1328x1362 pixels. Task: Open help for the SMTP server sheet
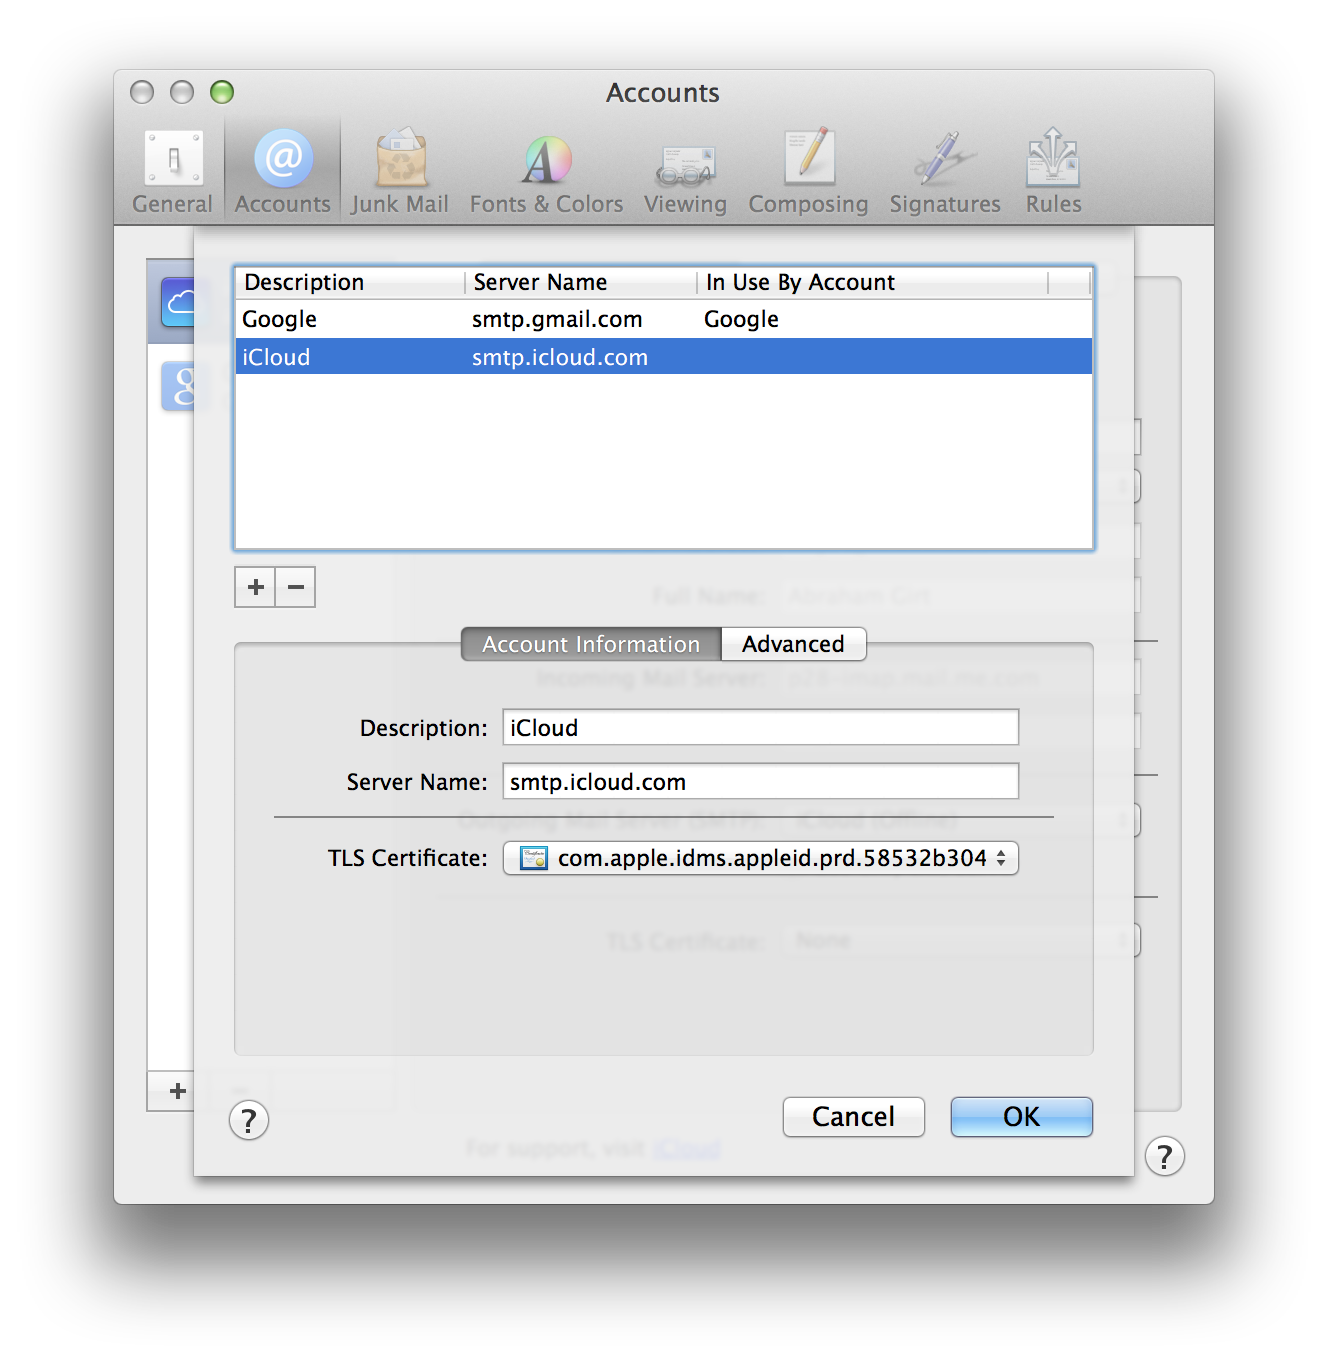click(x=249, y=1120)
